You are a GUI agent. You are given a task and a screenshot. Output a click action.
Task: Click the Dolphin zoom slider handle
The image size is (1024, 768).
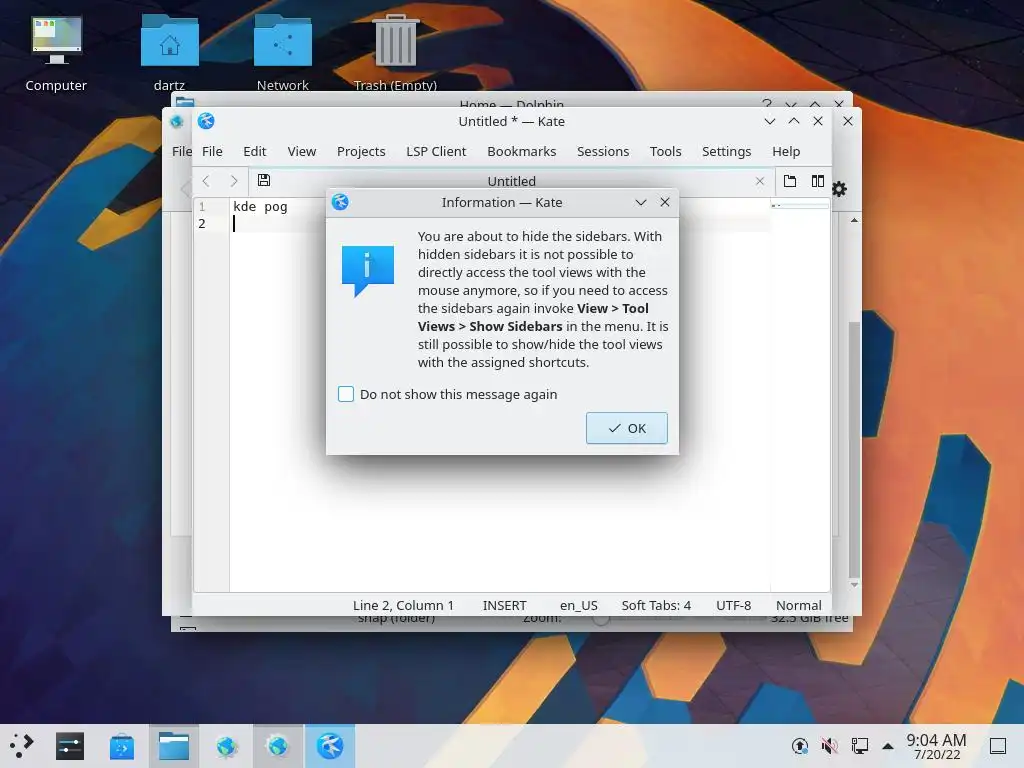click(x=601, y=619)
